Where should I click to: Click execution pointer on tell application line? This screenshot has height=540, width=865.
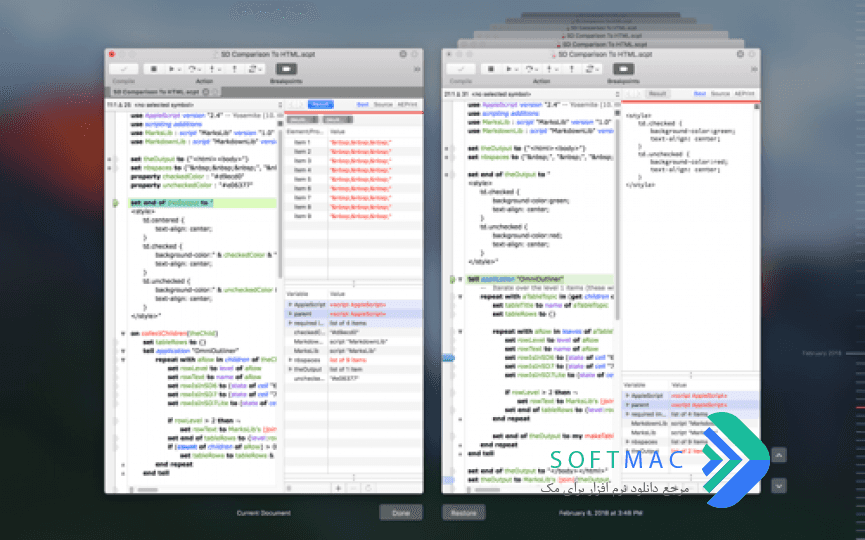pyautogui.click(x=452, y=280)
